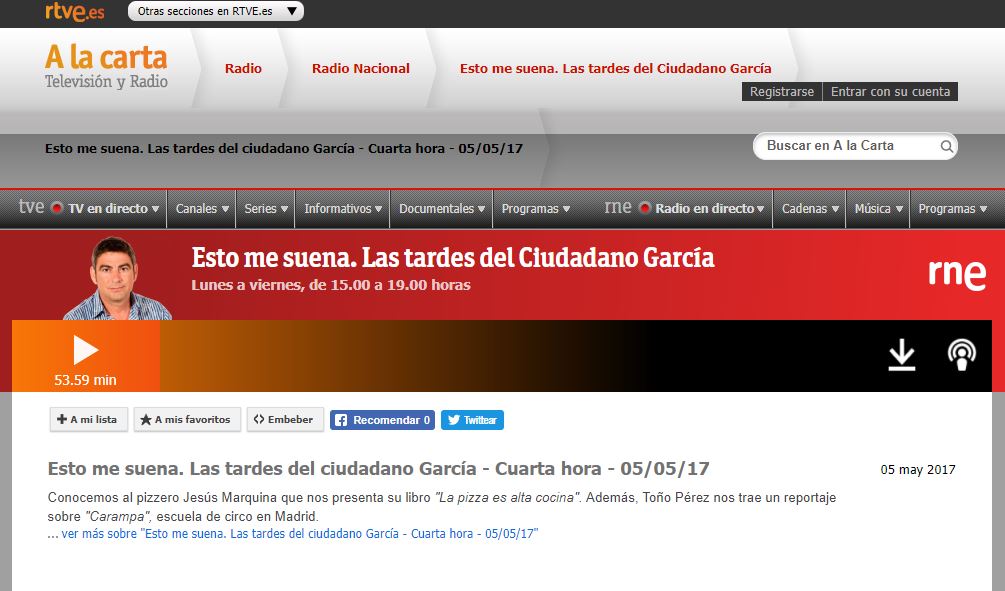Click the schedule 'Lunes a viernes, de 15.00 a 19.00 horas'
The height and width of the screenshot is (591, 1005).
pos(331,285)
